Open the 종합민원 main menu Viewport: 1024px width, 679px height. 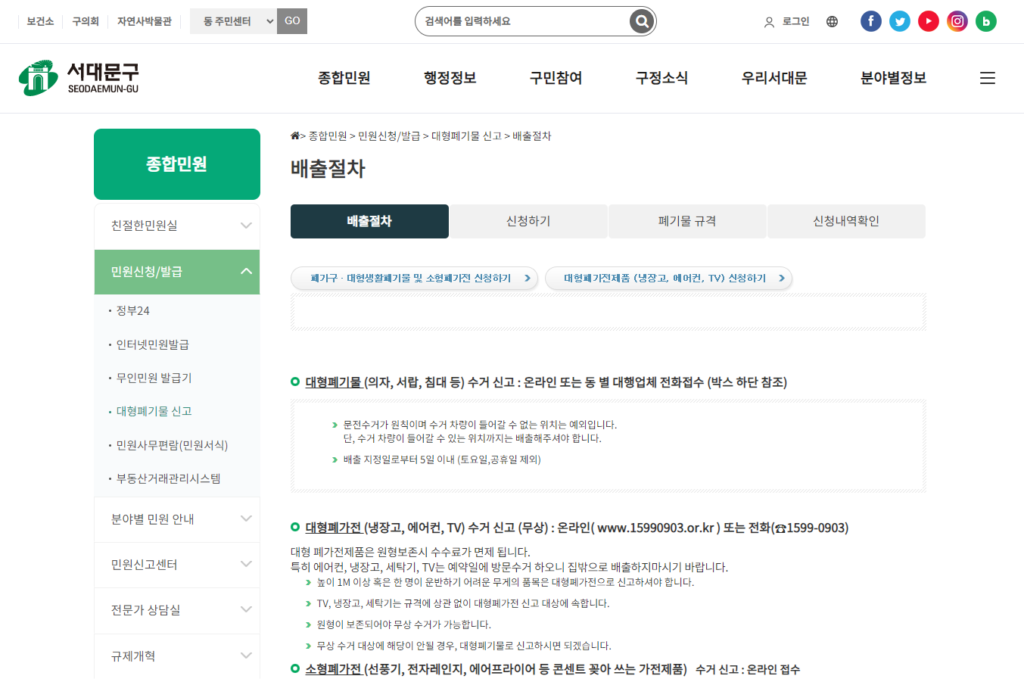click(344, 78)
